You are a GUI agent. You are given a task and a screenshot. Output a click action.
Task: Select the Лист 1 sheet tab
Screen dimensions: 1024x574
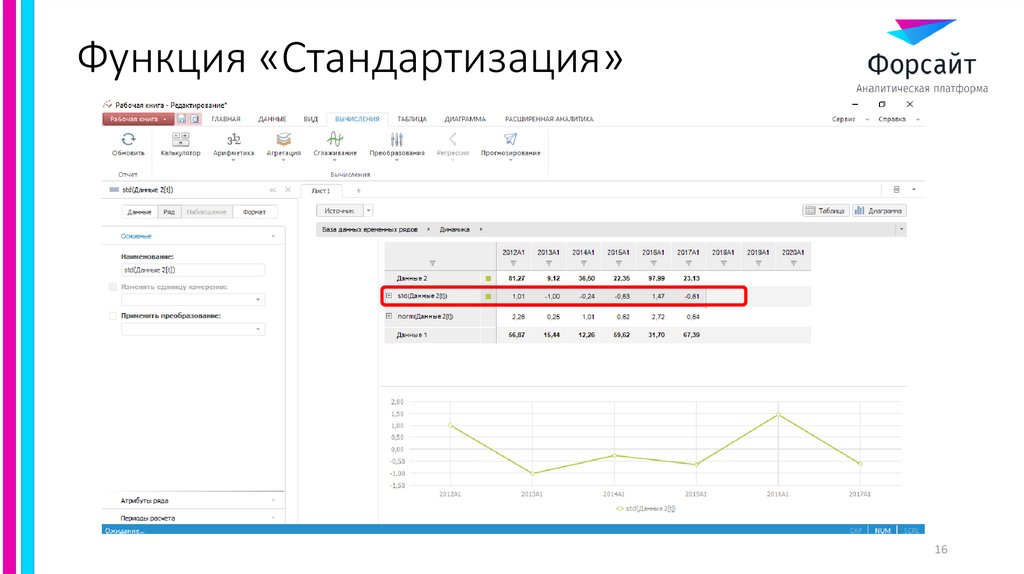click(x=321, y=191)
